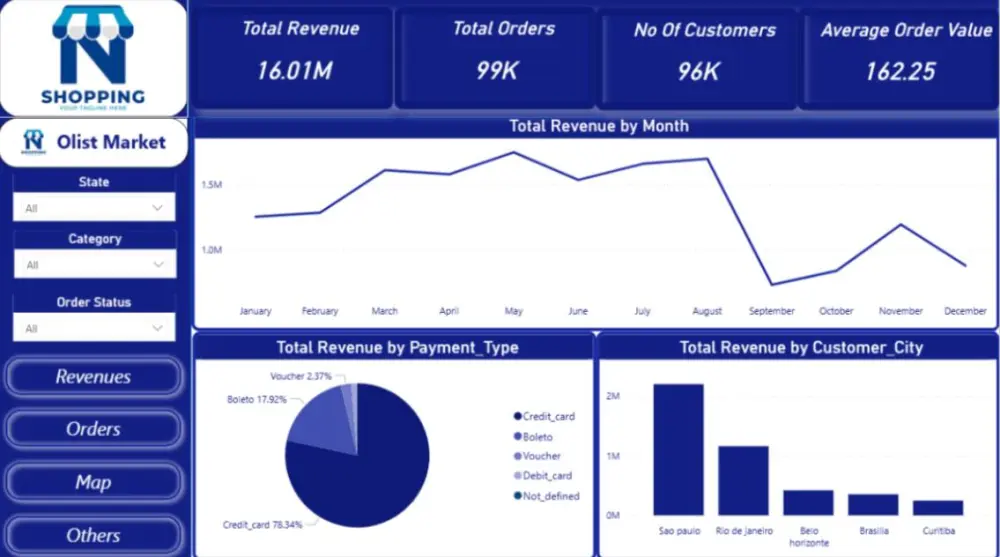1000x557 pixels.
Task: Click the May peak on line chart
Action: pos(513,152)
